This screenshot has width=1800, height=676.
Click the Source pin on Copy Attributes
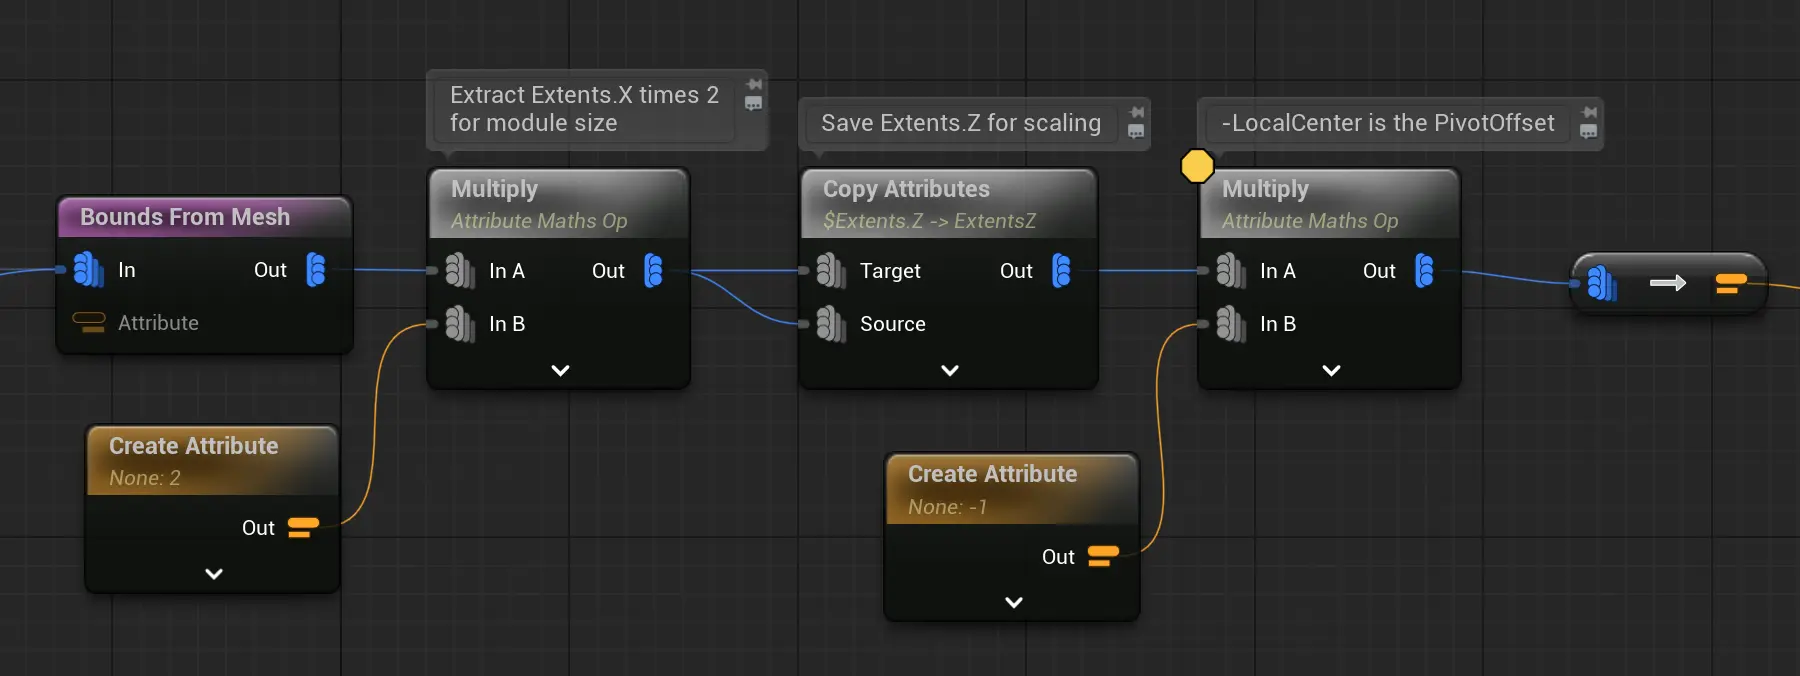(830, 324)
